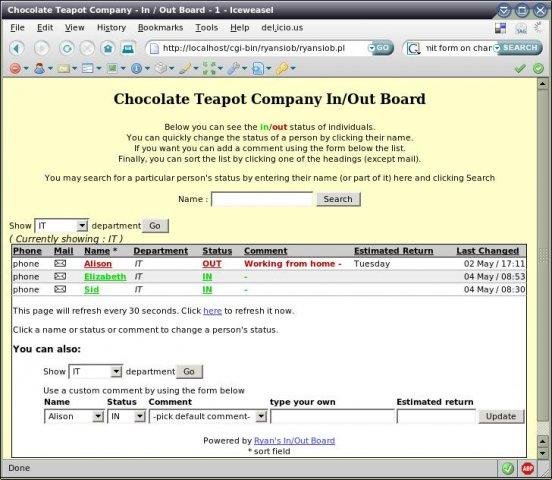
Task: Click the top Go department button
Action: [155, 226]
